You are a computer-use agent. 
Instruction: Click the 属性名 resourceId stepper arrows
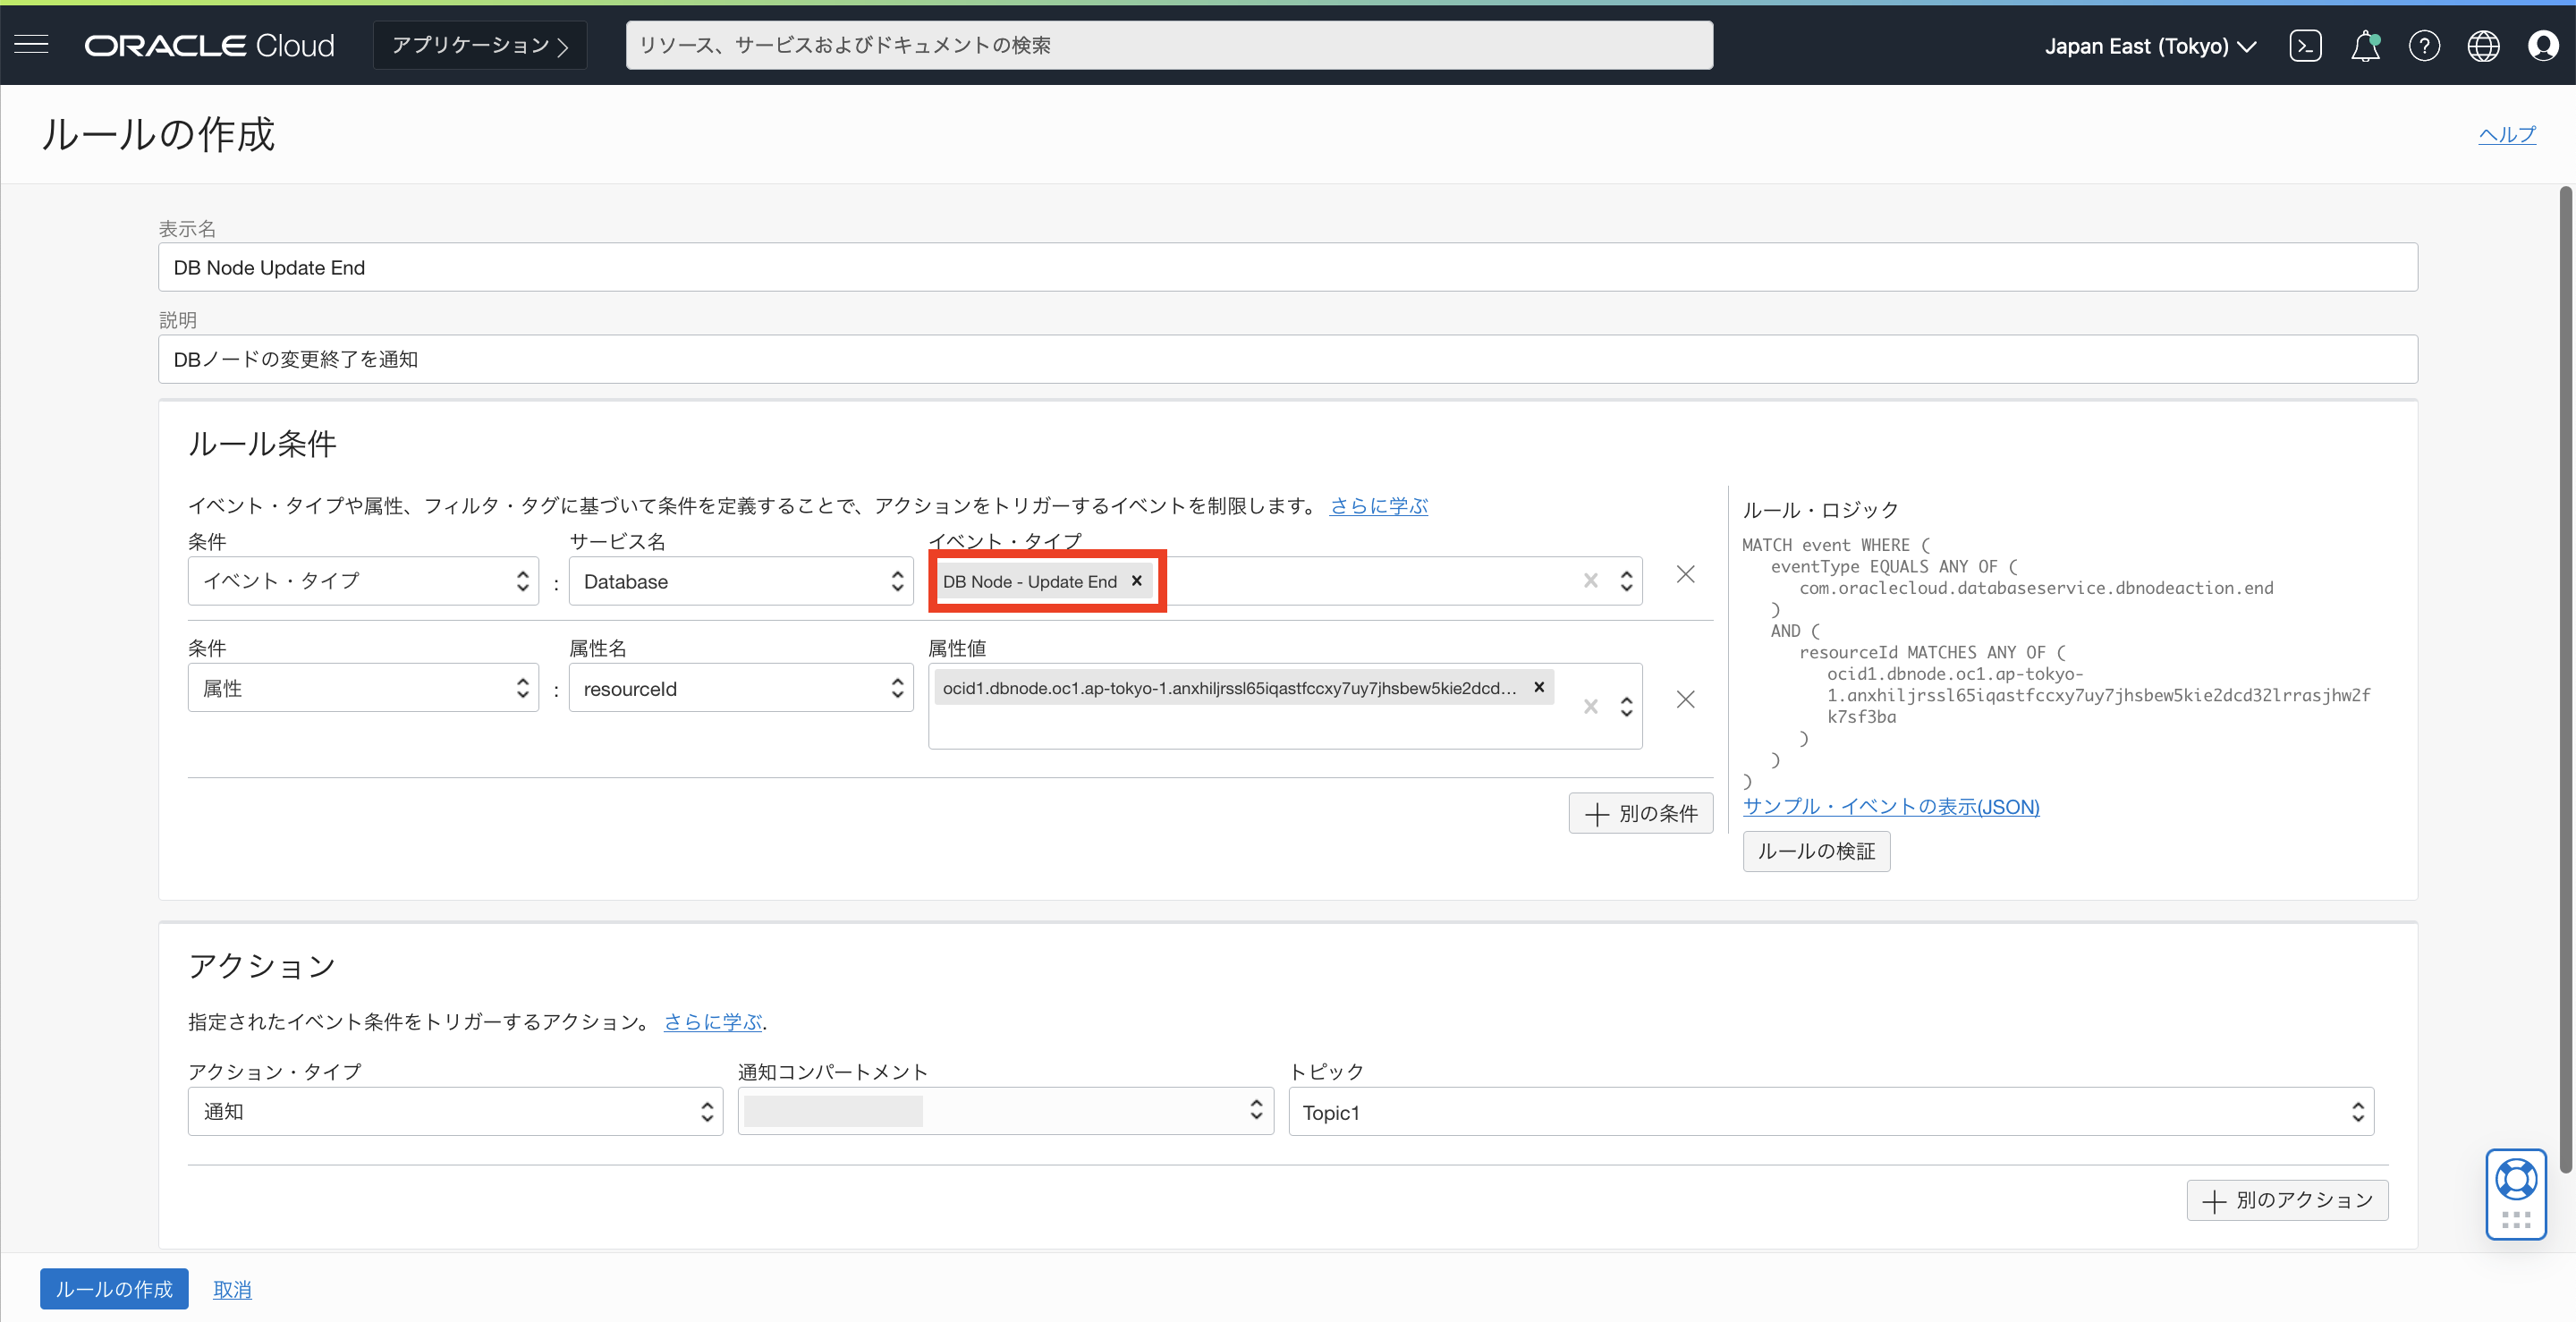coord(897,688)
